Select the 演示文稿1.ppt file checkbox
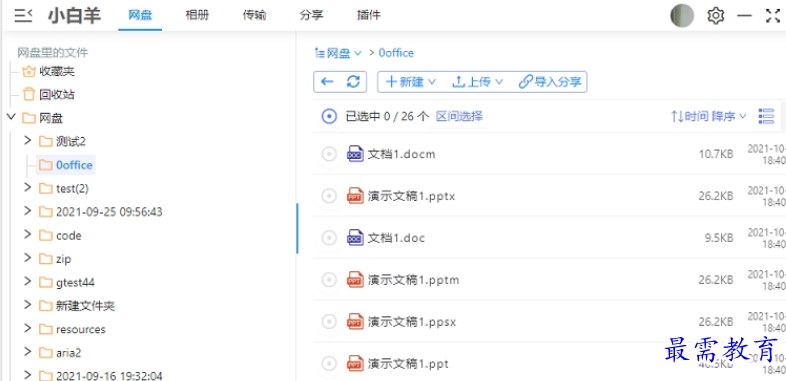The height and width of the screenshot is (381, 786). point(329,363)
